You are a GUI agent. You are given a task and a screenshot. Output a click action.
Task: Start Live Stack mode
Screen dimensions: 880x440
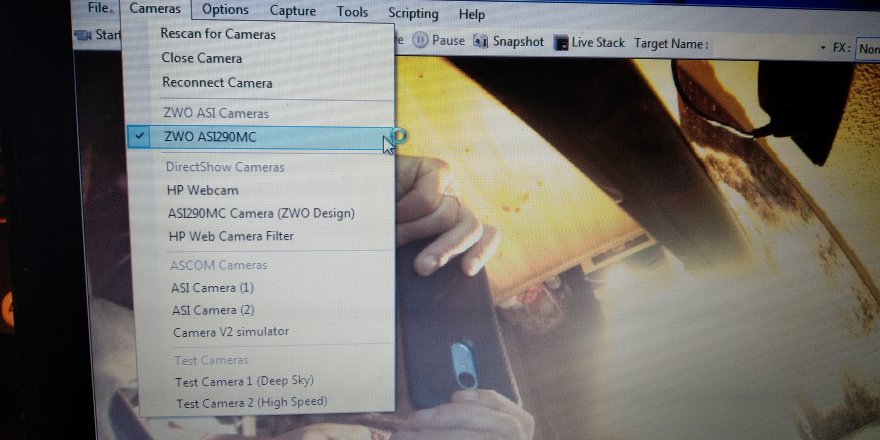589,43
